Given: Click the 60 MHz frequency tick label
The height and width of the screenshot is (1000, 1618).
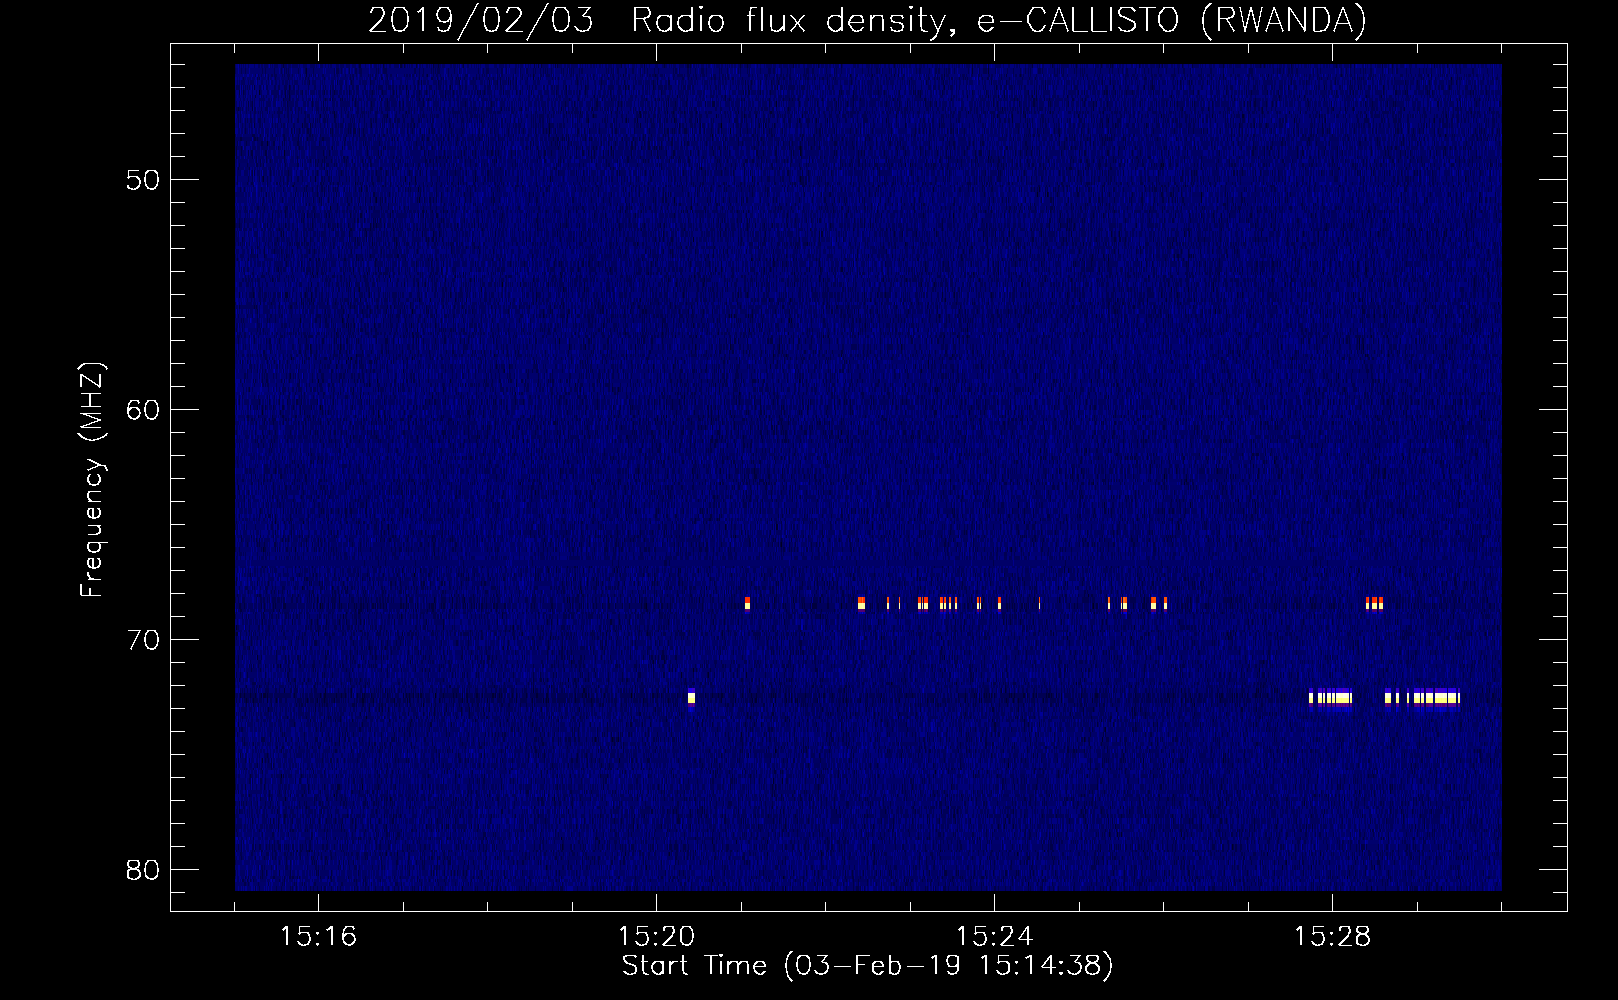Looking at the screenshot, I should coord(143,410).
